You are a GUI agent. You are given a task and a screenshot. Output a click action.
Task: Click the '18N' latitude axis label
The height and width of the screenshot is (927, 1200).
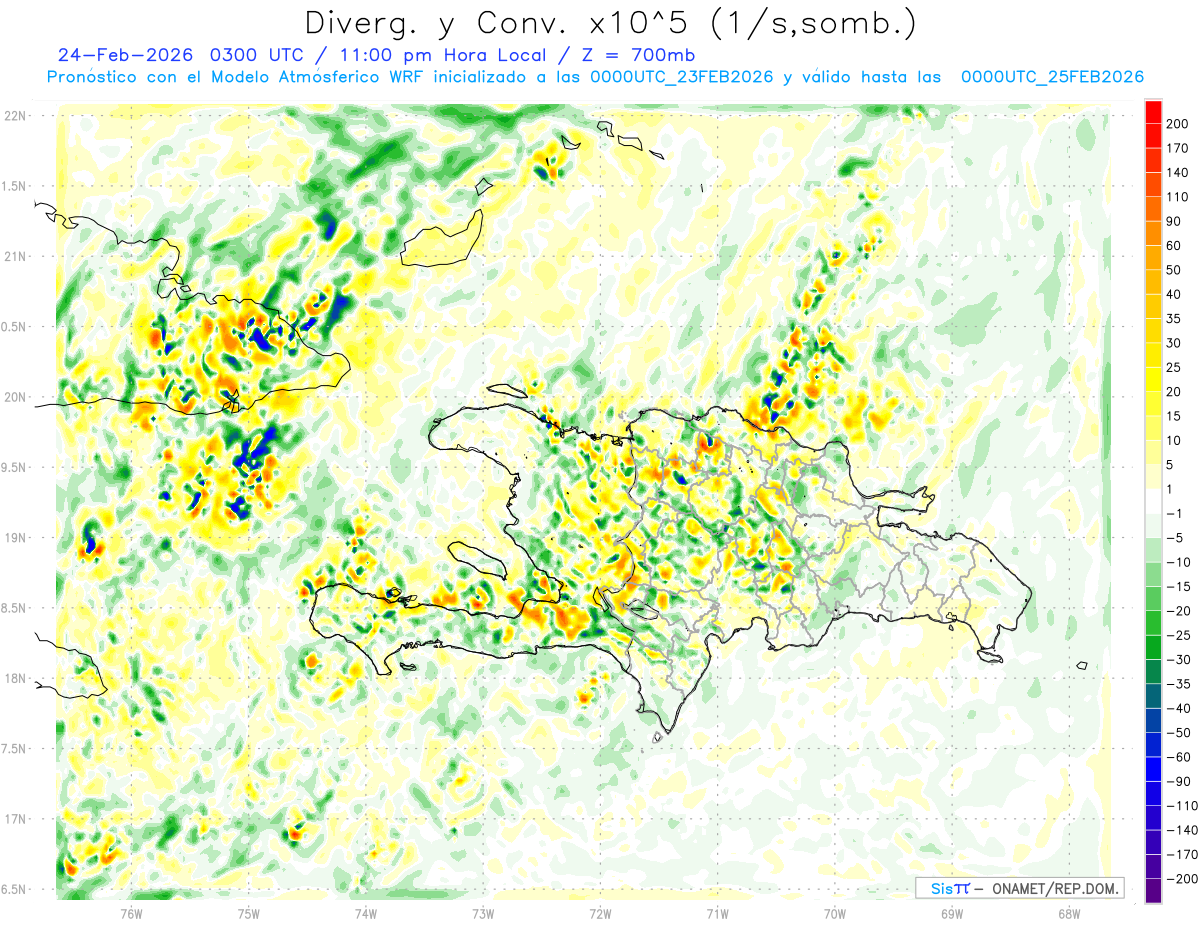15,679
